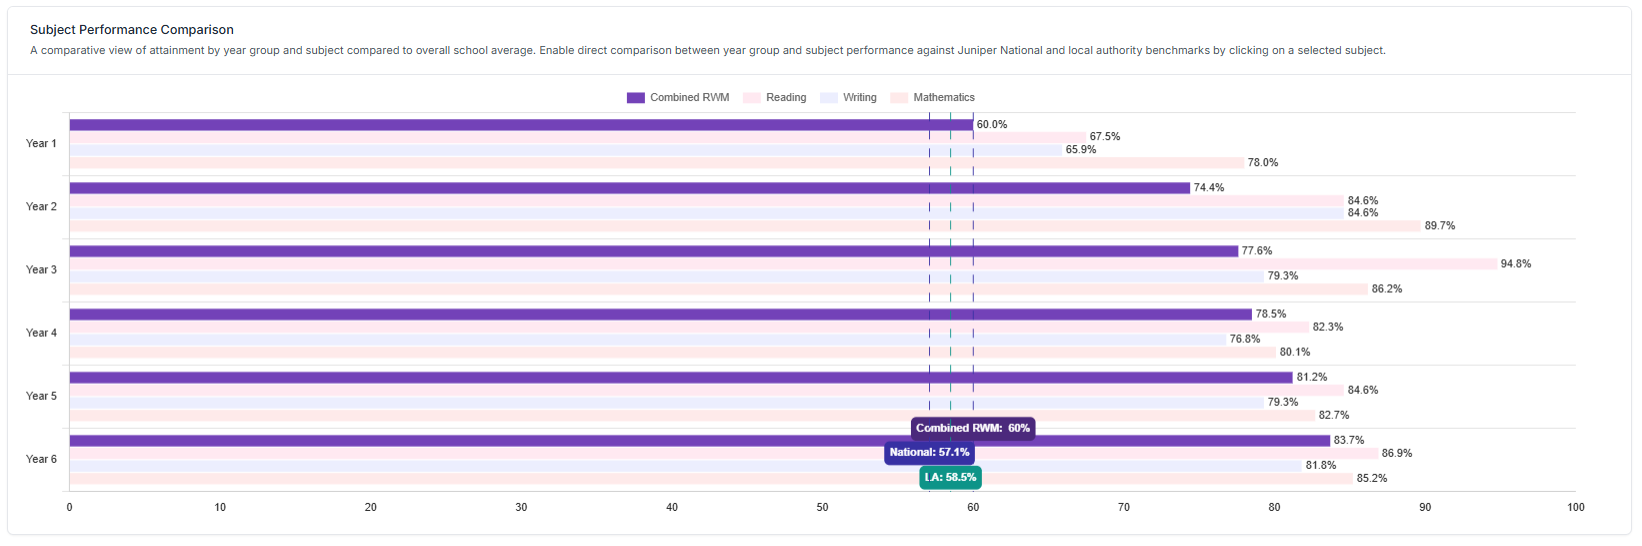
Task: Click the Year 6 axis label
Action: click(x=41, y=459)
